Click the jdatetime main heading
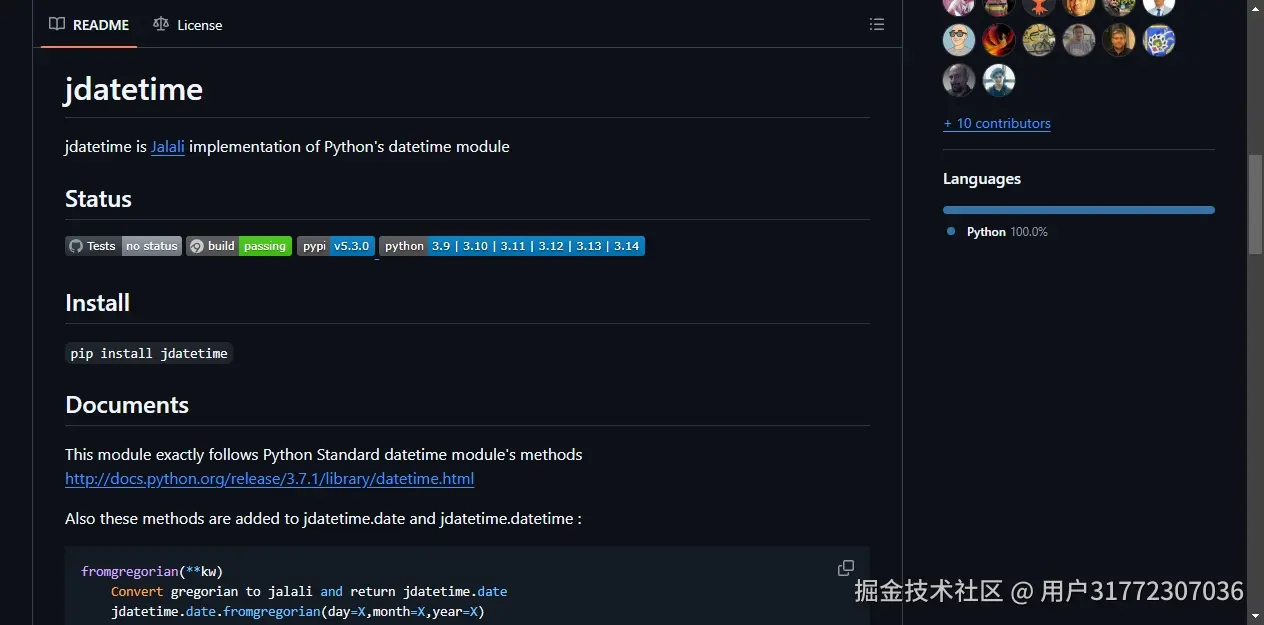 pyautogui.click(x=134, y=89)
